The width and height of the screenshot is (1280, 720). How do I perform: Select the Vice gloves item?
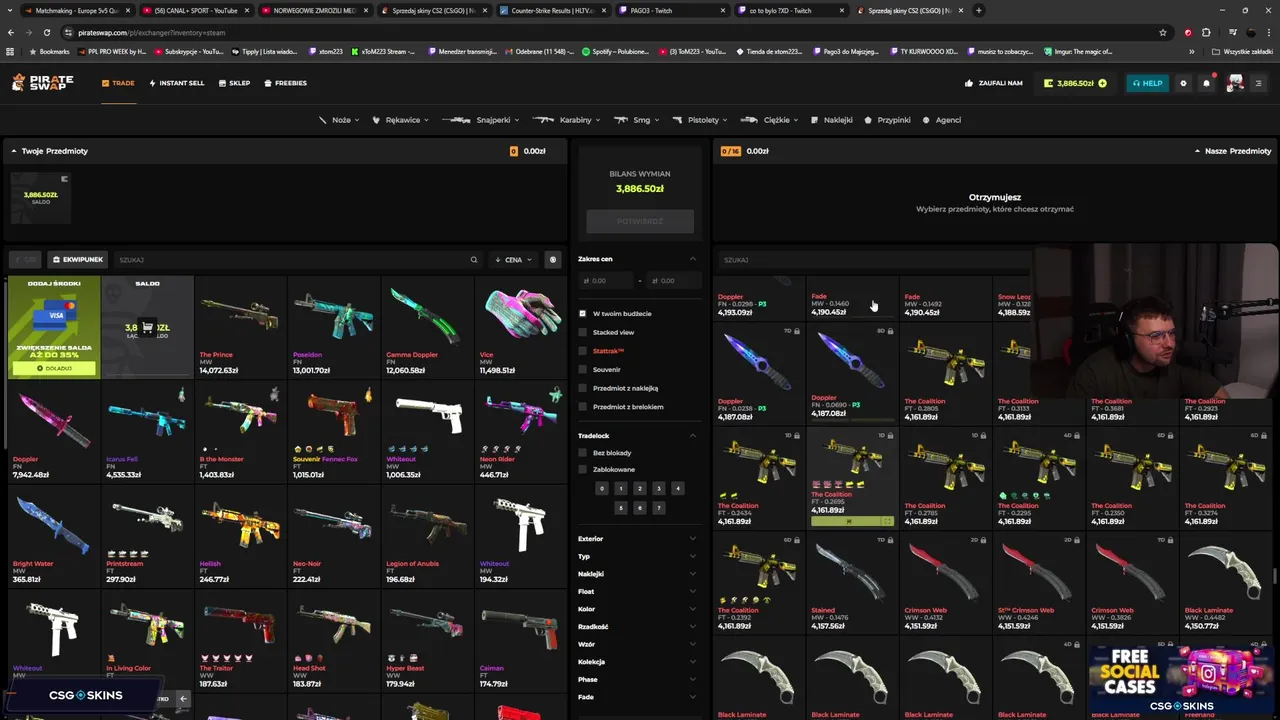pyautogui.click(x=520, y=328)
